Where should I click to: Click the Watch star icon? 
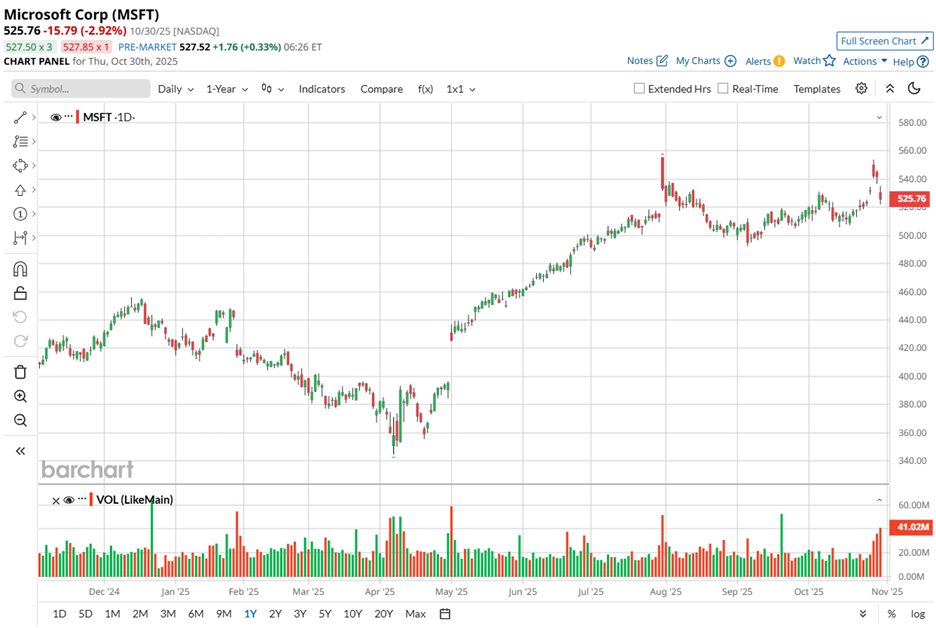coord(829,60)
